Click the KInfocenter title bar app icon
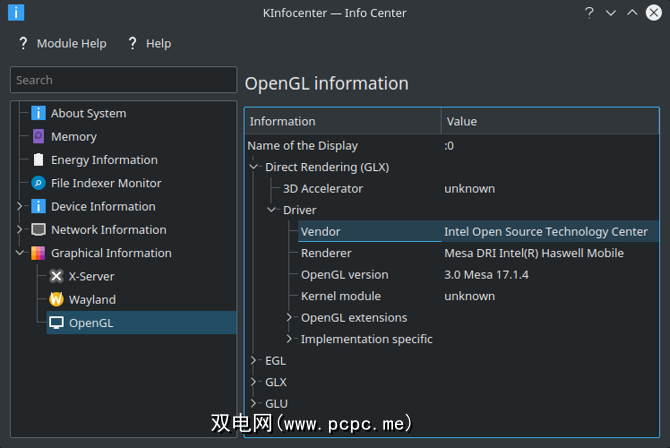The width and height of the screenshot is (670, 448). pyautogui.click(x=15, y=12)
